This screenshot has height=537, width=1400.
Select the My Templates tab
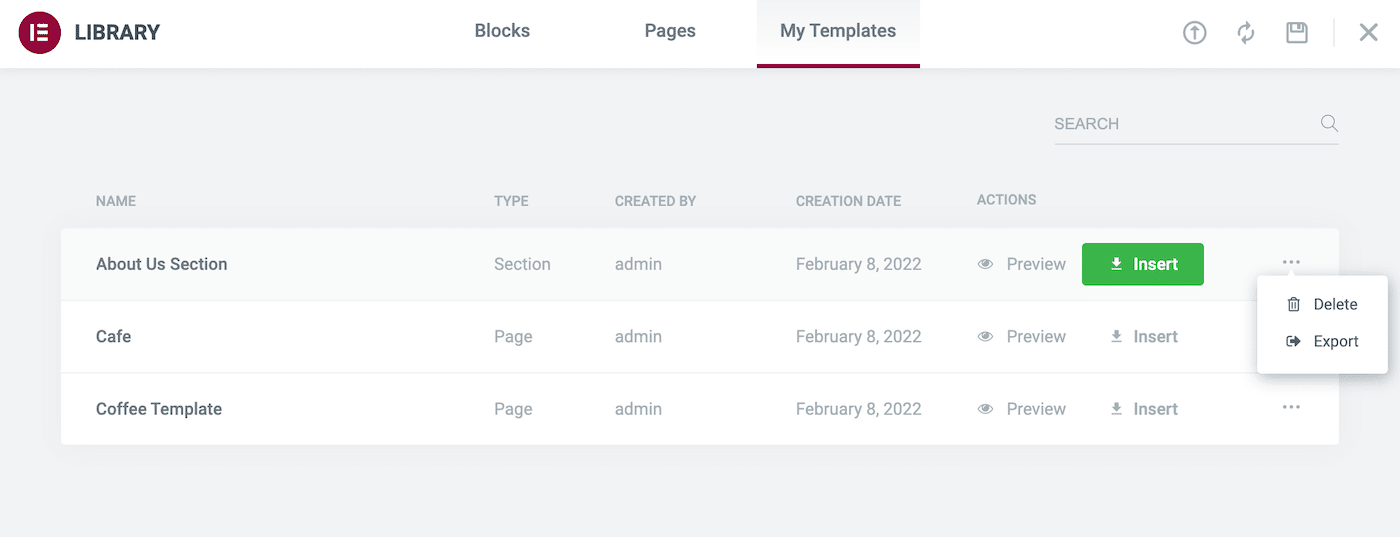(838, 31)
